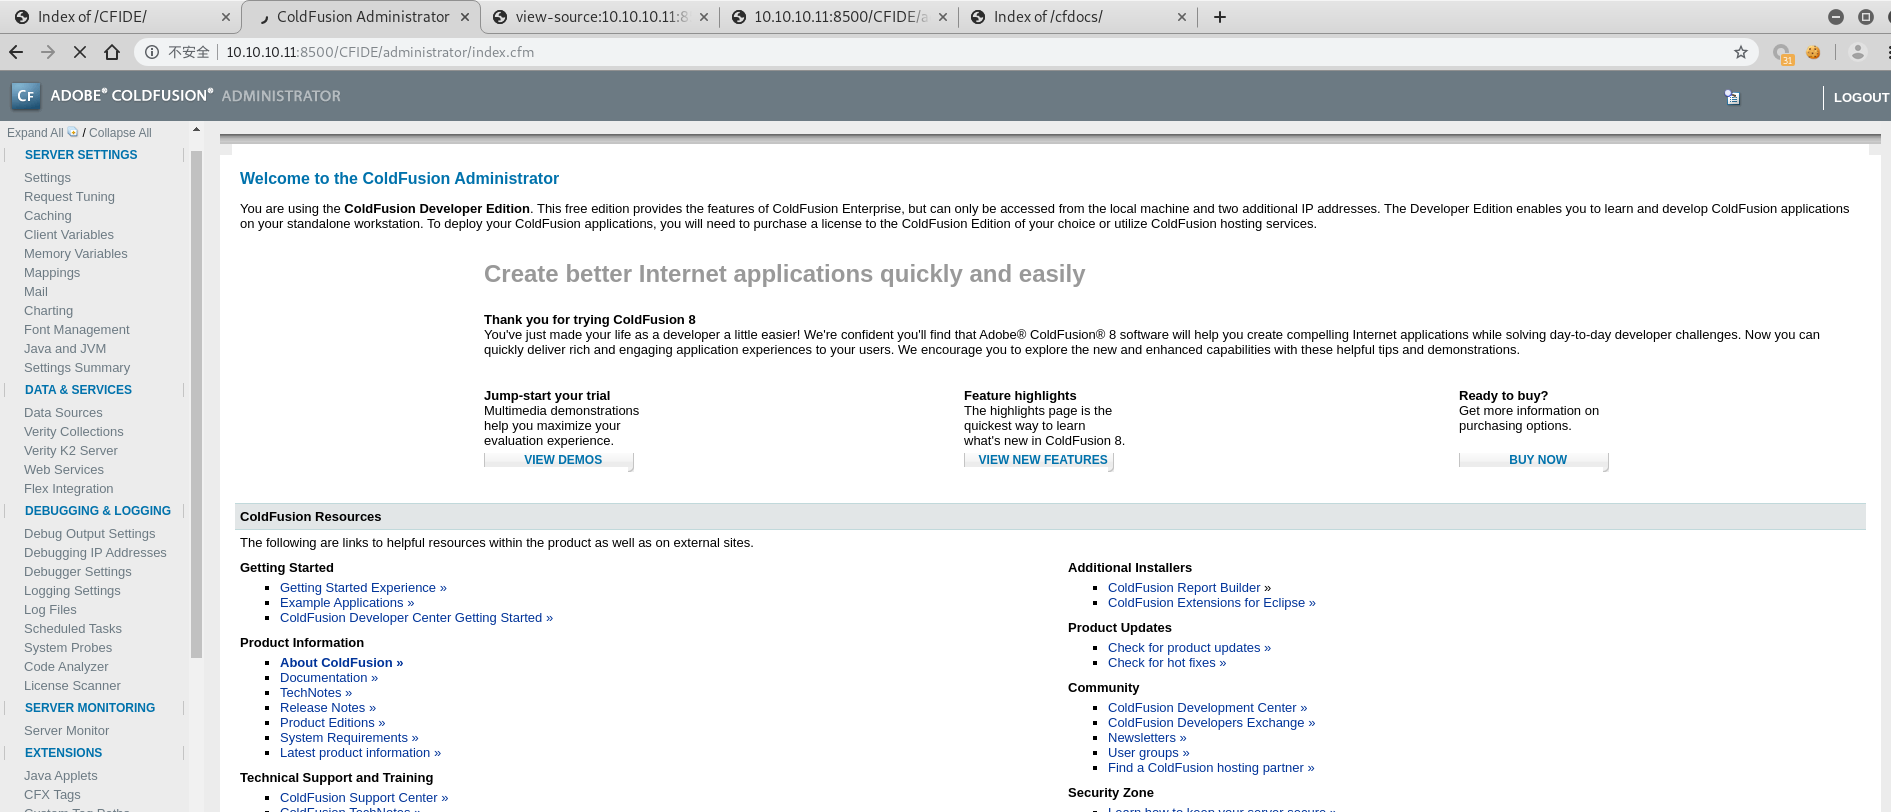
Task: Open Settings in the sidebar
Action: point(47,178)
